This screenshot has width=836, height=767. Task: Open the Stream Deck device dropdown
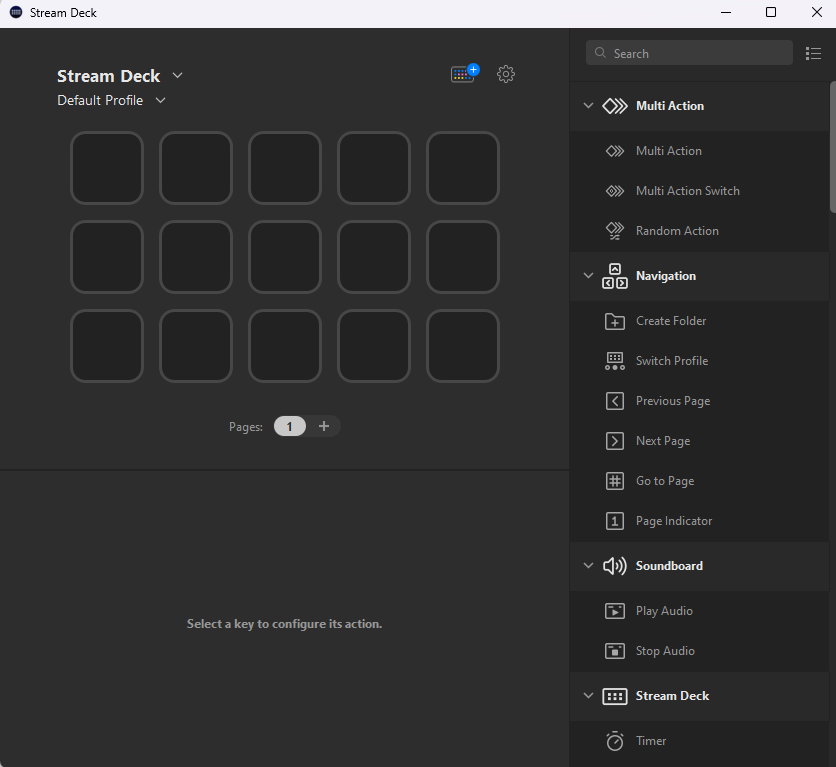178,76
